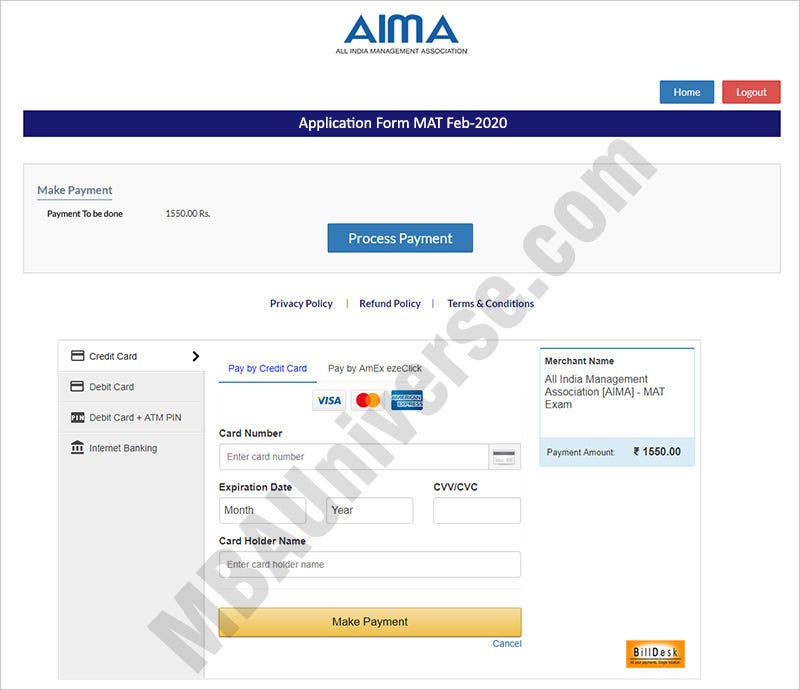The image size is (800, 690).
Task: Open the Year expiration dropdown
Action: point(369,510)
